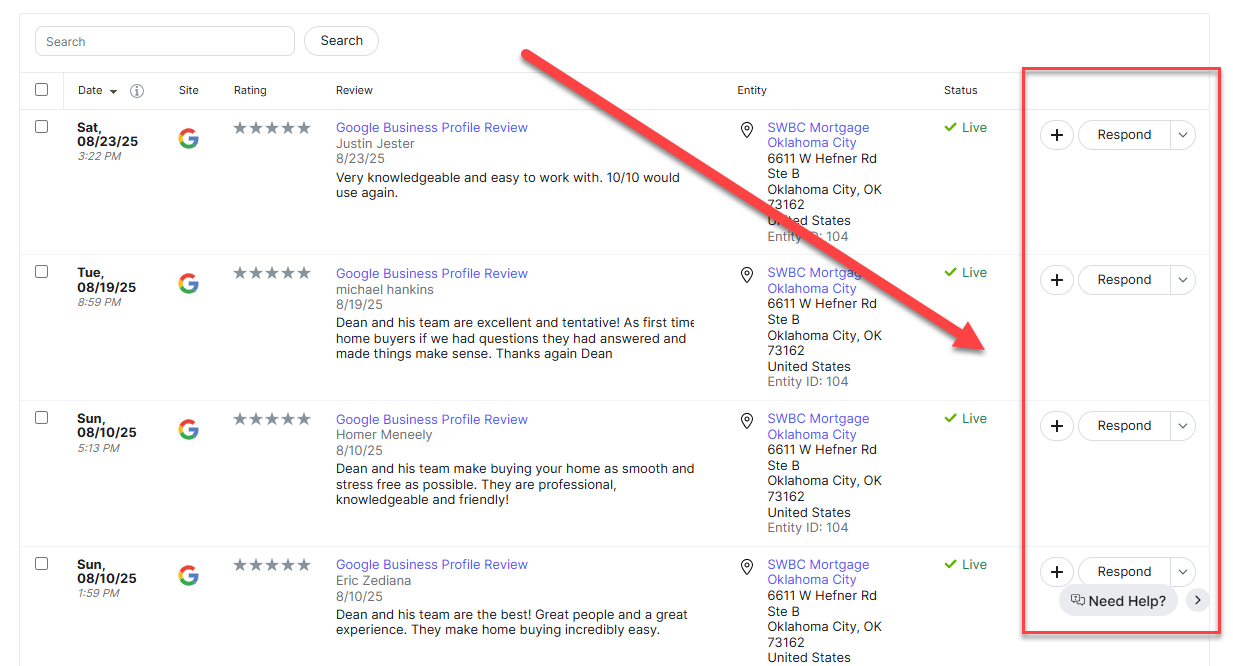Click review text 'Dean and his team are the best'

tap(512, 622)
